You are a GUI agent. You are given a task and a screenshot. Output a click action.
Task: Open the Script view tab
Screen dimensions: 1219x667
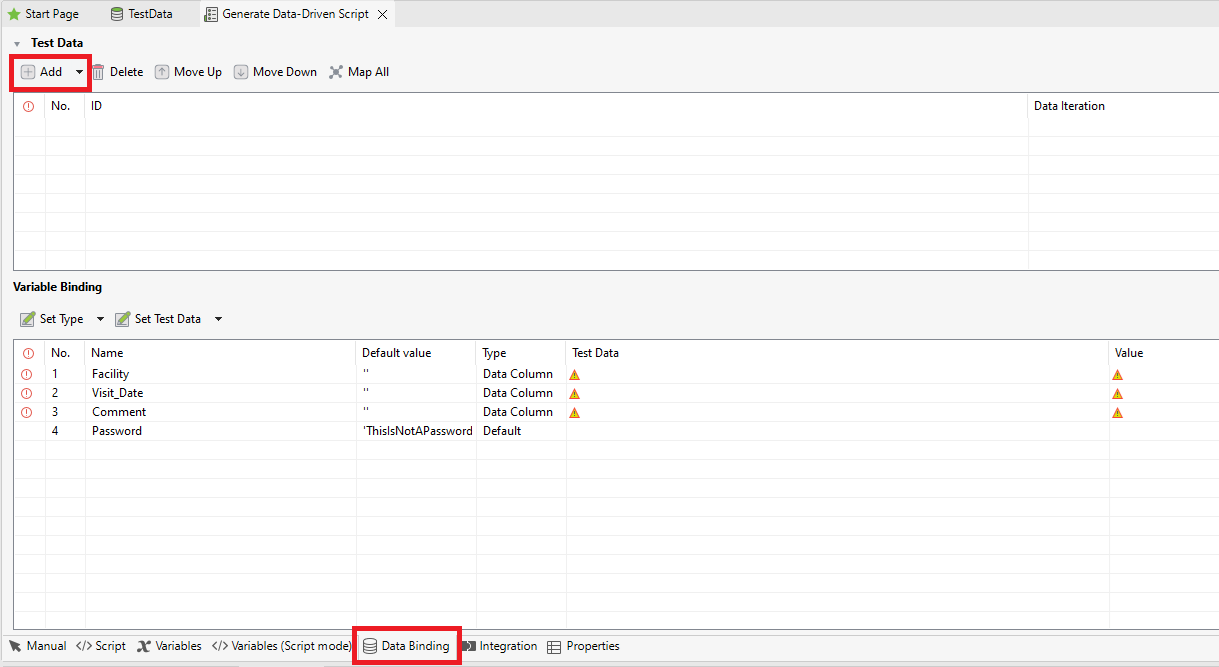(101, 646)
